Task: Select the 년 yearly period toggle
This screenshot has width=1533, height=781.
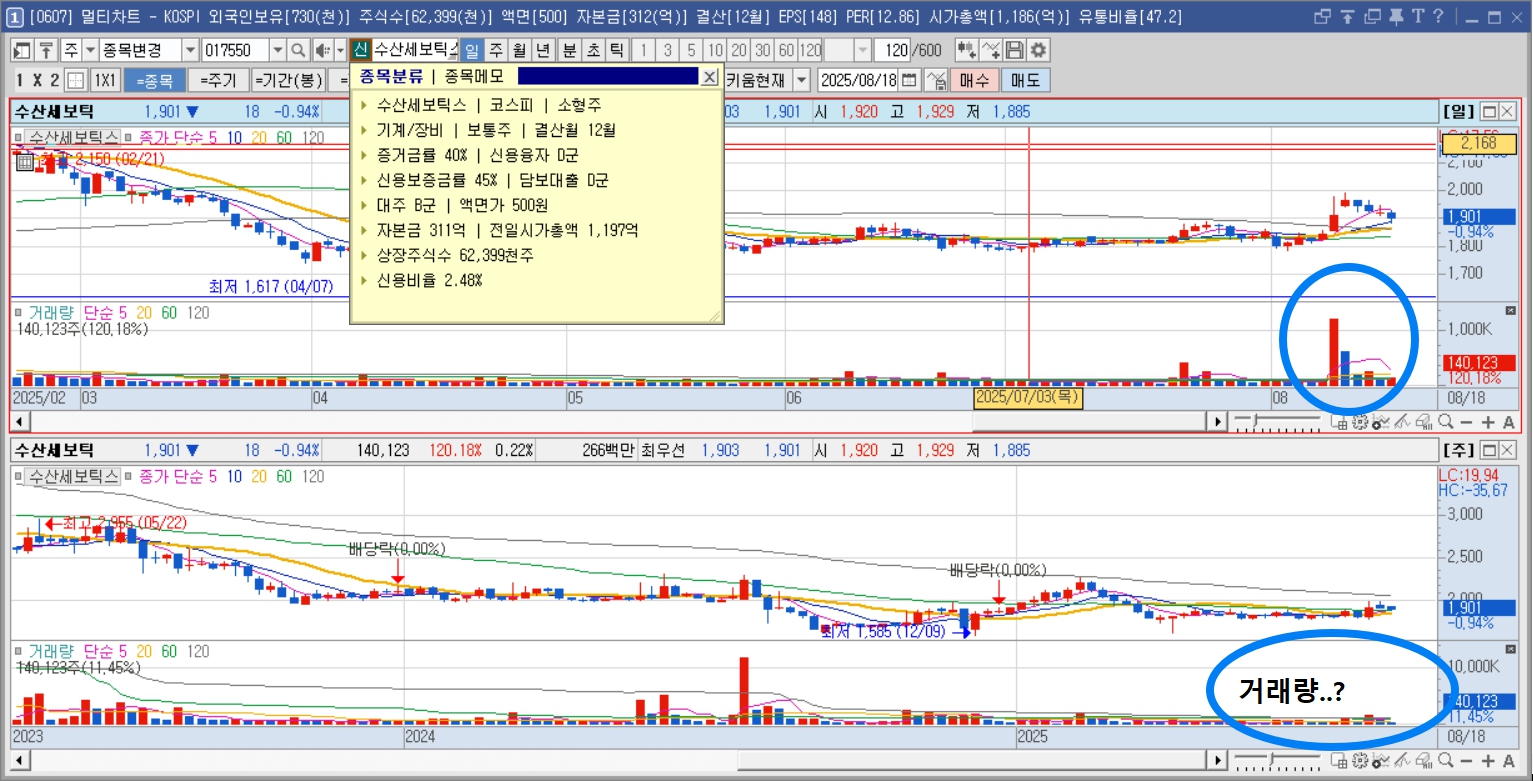Action: click(543, 50)
